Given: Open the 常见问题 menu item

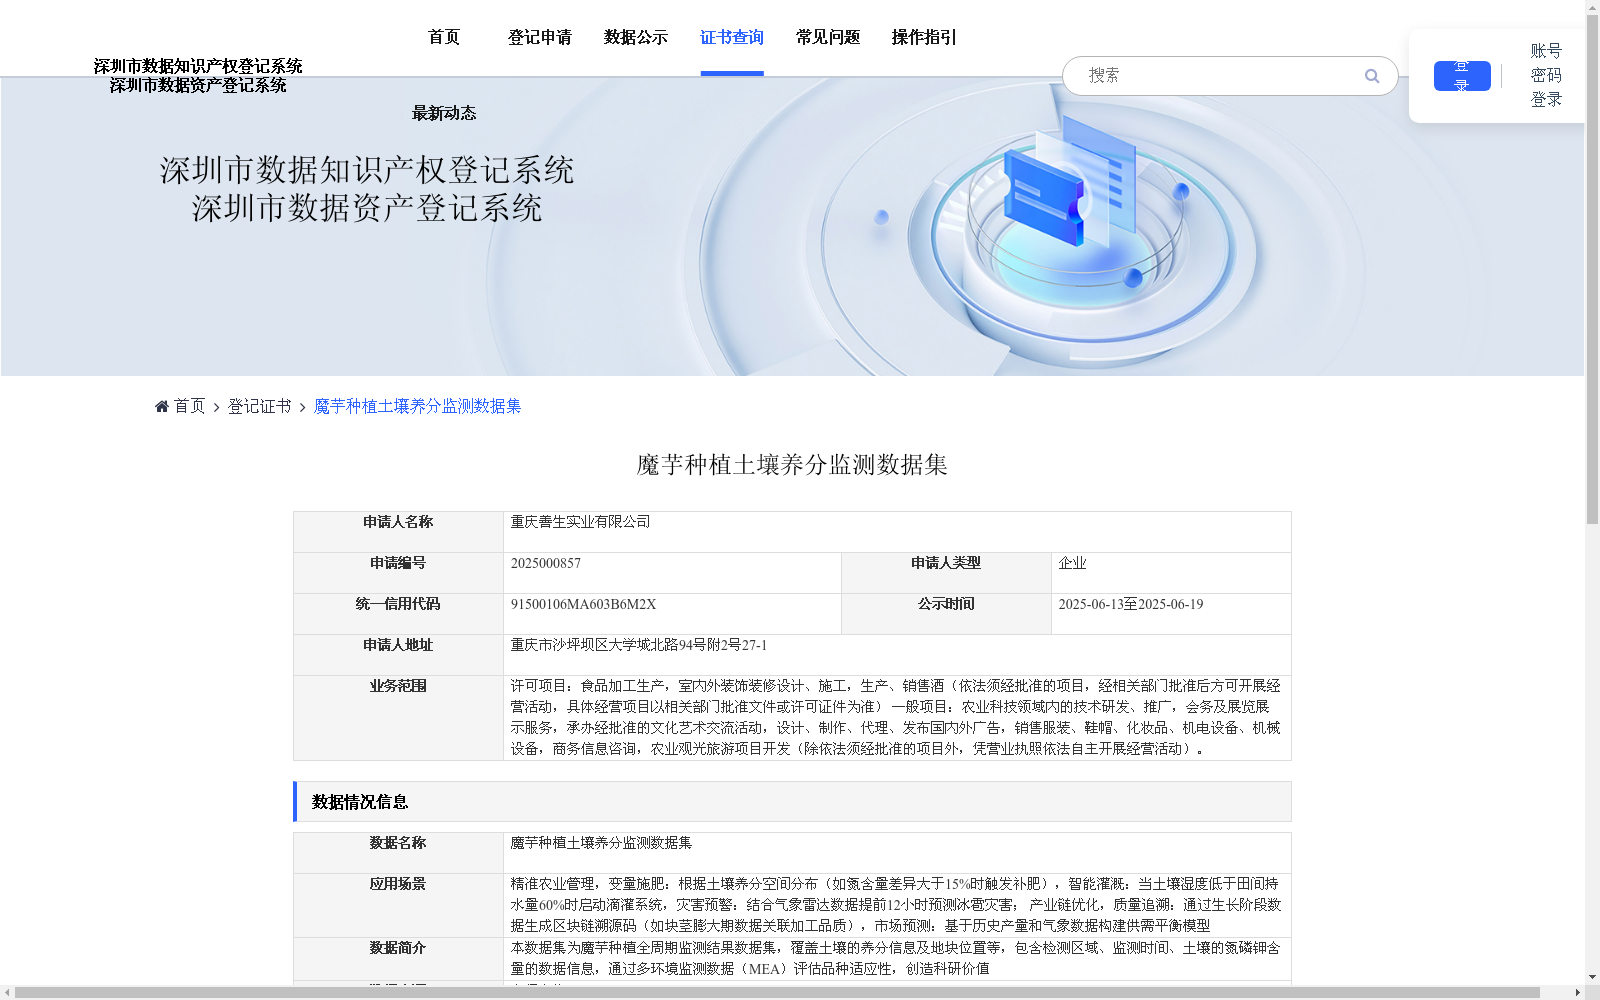Looking at the screenshot, I should (x=828, y=37).
